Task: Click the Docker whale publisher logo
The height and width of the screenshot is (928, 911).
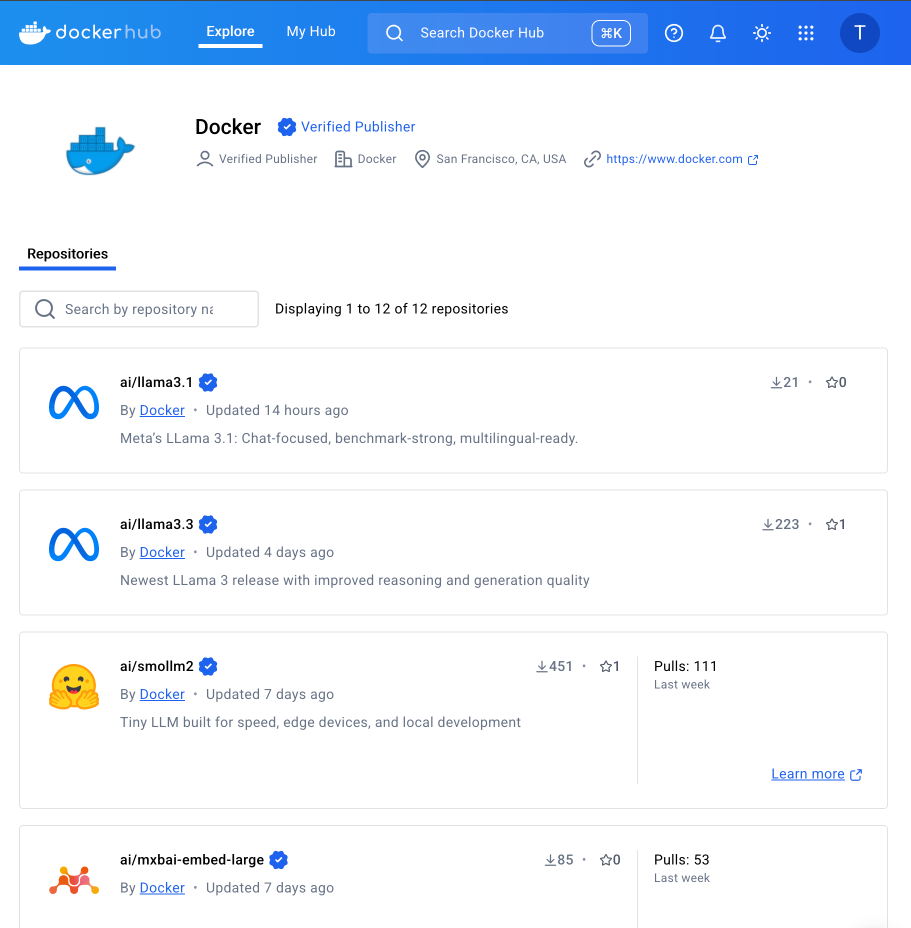Action: (100, 151)
